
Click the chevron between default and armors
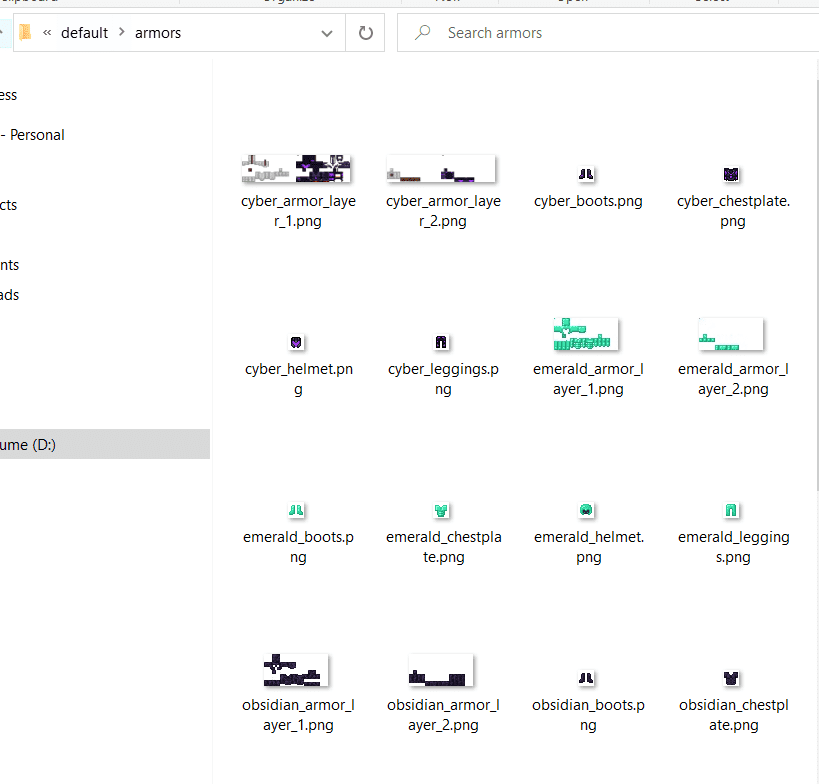tap(122, 33)
